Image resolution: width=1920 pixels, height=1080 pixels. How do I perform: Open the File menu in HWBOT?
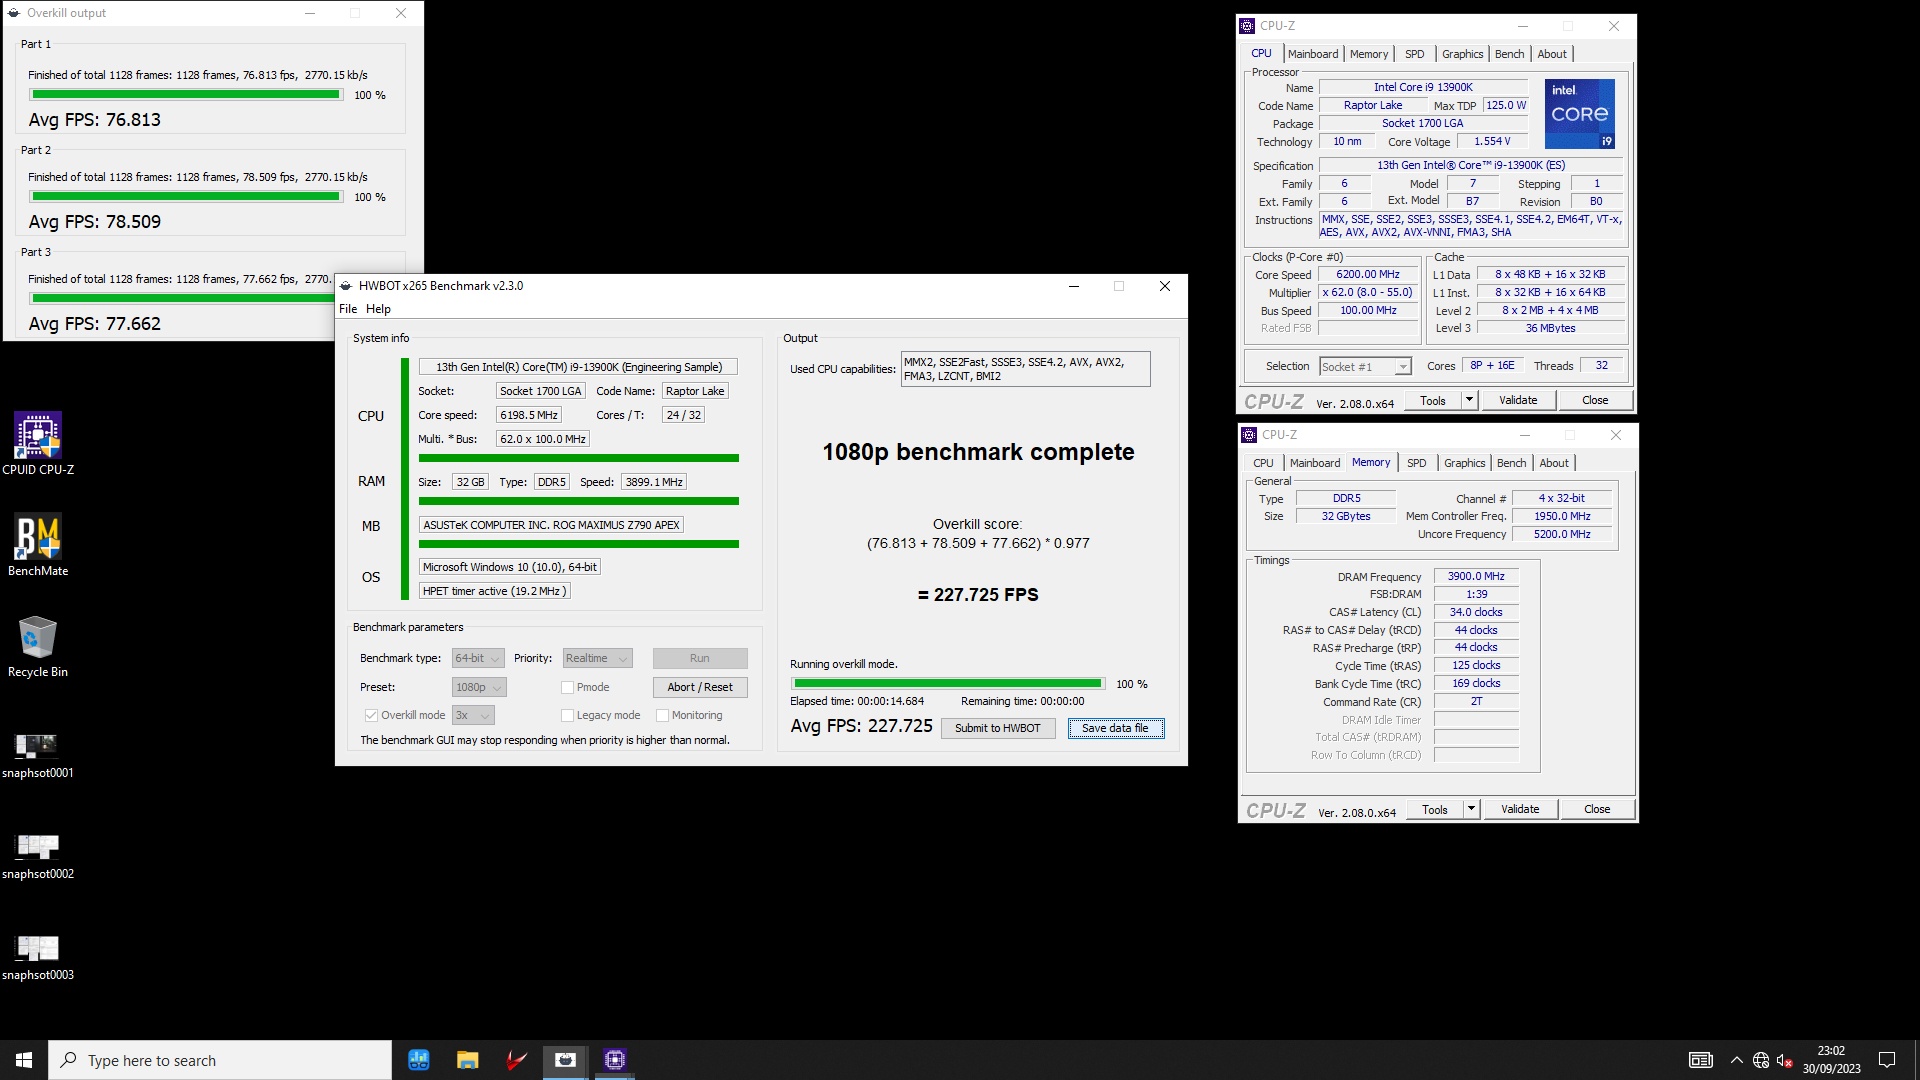(x=348, y=309)
